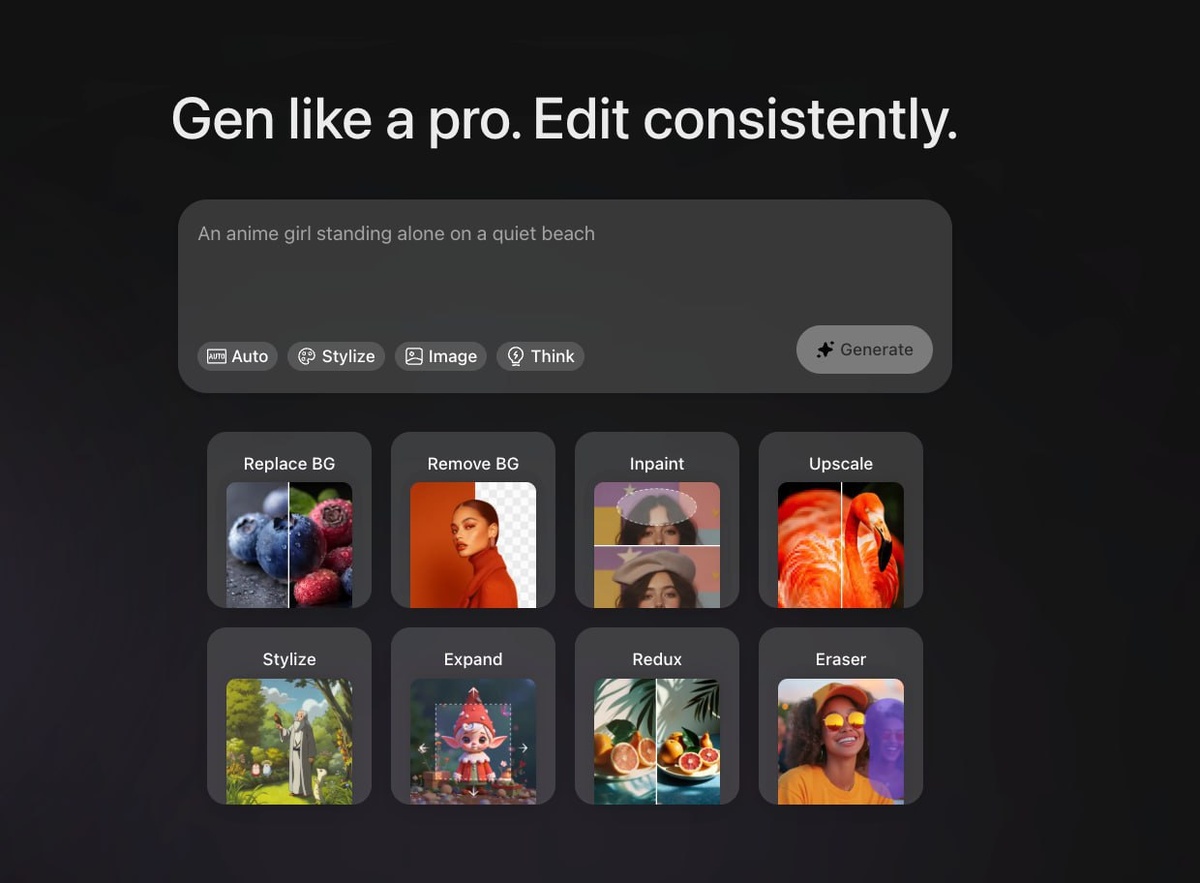Open the Redux grapefruit thumbnail
The width and height of the screenshot is (1200, 883).
(657, 741)
